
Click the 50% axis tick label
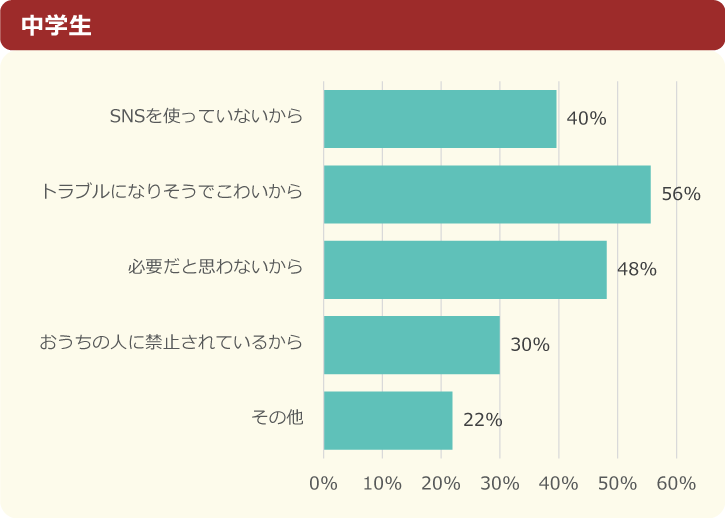(617, 484)
